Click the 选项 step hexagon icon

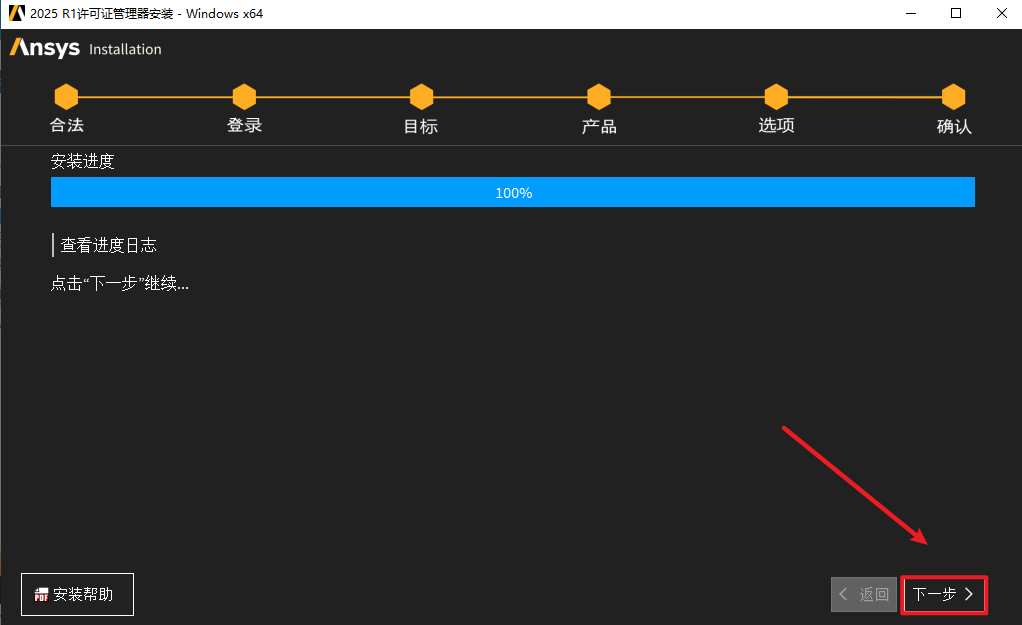tap(776, 97)
